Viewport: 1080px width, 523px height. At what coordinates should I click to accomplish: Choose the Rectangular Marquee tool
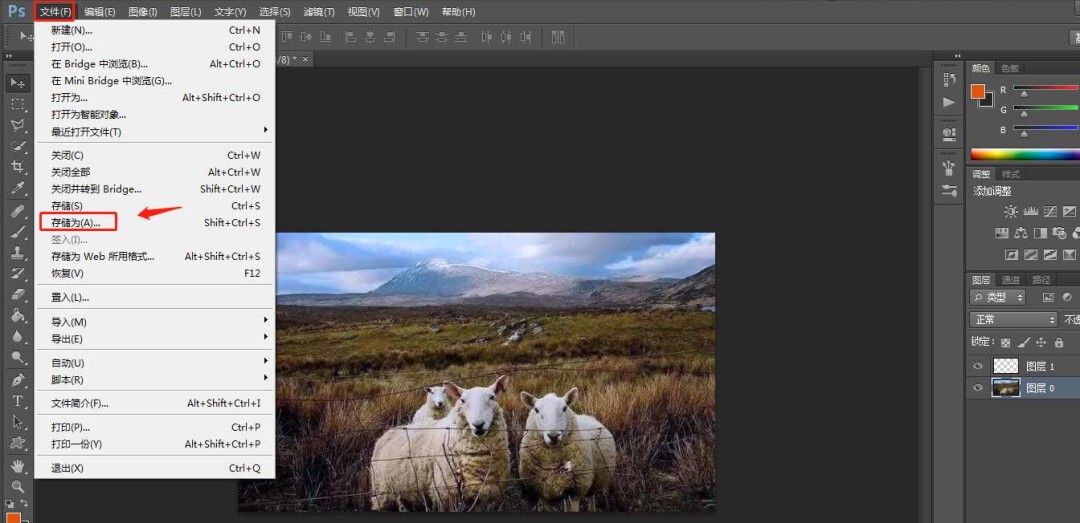(x=17, y=104)
